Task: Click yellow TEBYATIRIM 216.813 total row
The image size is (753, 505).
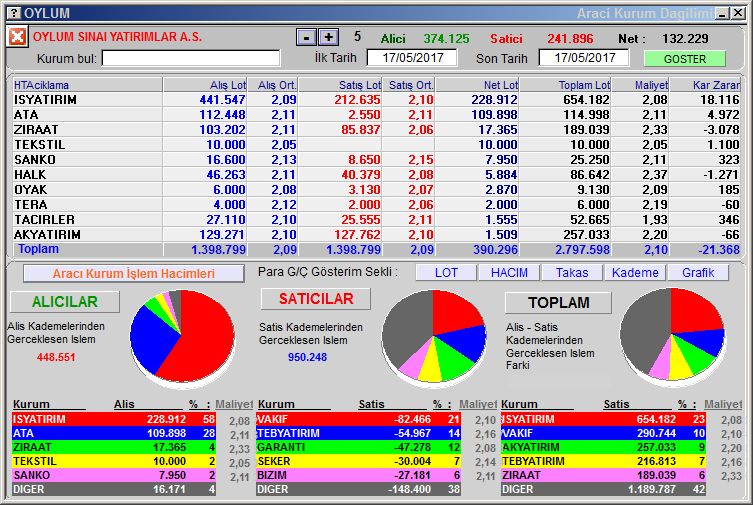Action: click(x=603, y=461)
